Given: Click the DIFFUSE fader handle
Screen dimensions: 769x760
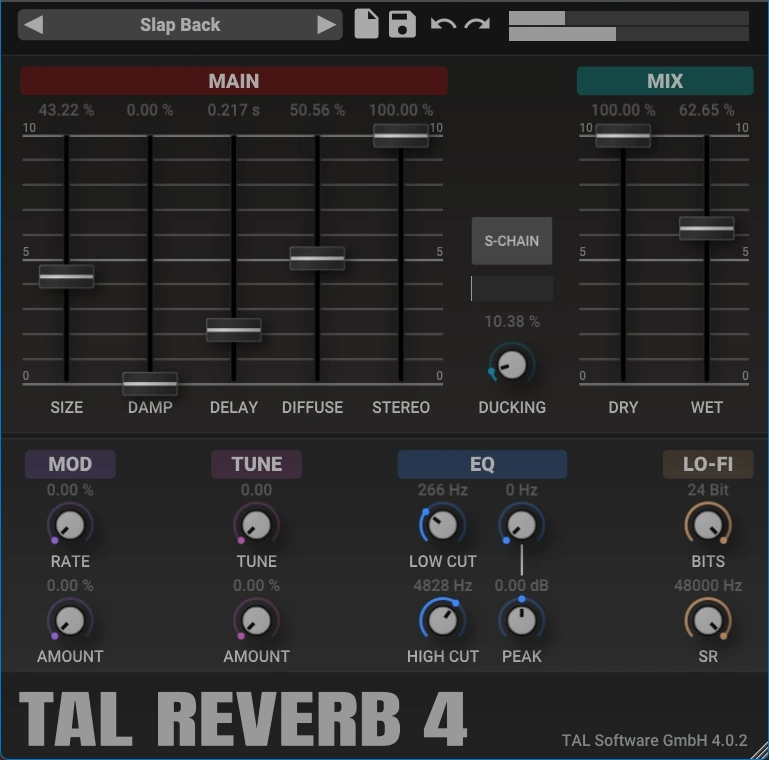Looking at the screenshot, I should pyautogui.click(x=317, y=258).
